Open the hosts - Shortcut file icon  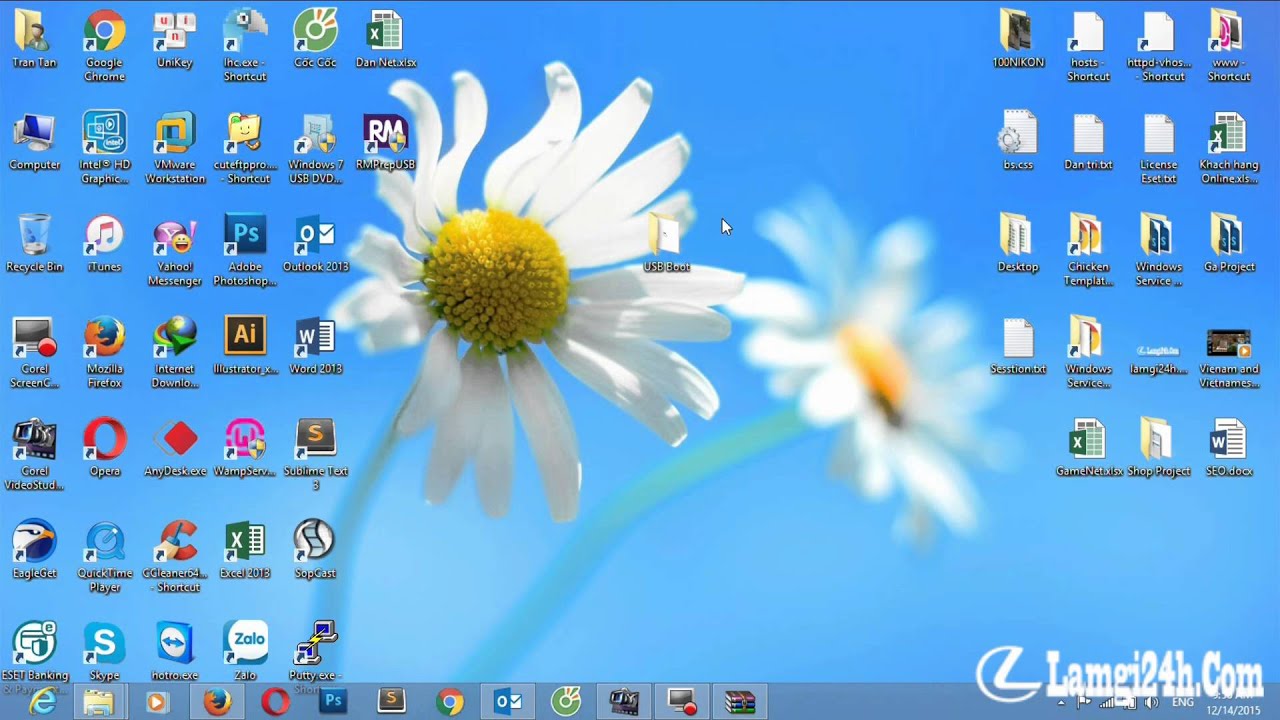1088,45
